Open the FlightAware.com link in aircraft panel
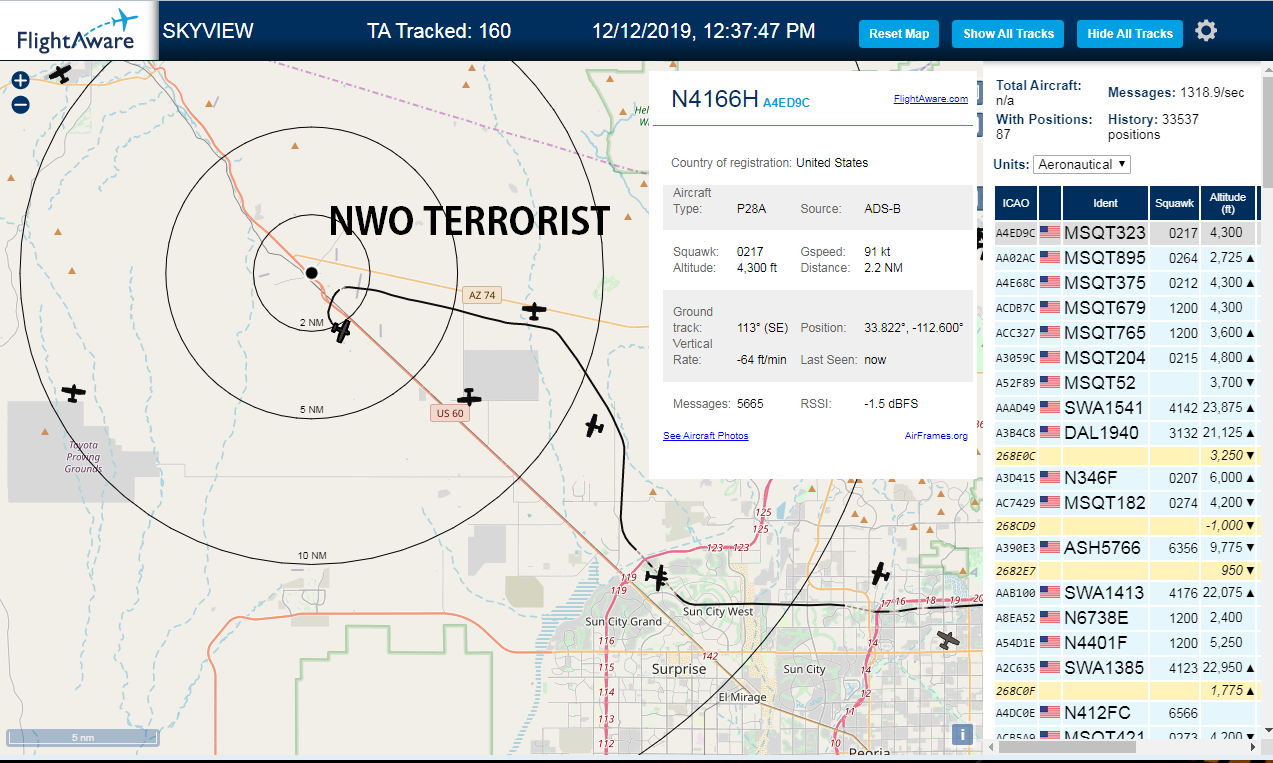 pyautogui.click(x=930, y=99)
